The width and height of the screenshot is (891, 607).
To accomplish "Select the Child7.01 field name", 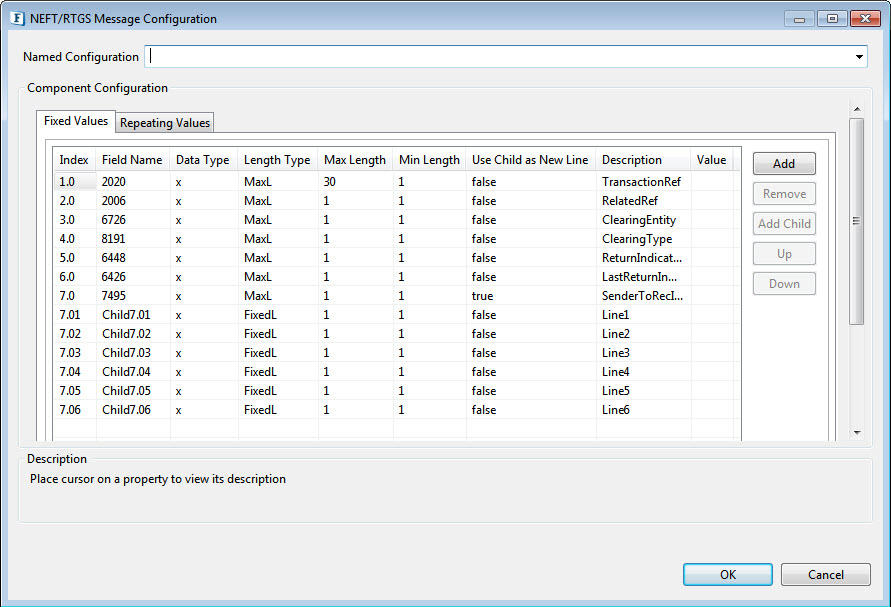I will tap(126, 315).
